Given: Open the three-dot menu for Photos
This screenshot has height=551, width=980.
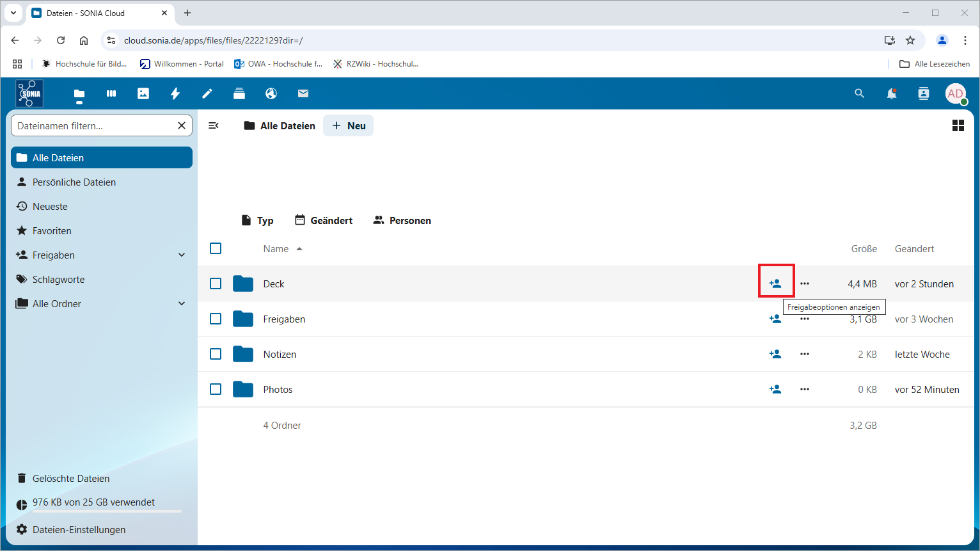Looking at the screenshot, I should (x=804, y=389).
